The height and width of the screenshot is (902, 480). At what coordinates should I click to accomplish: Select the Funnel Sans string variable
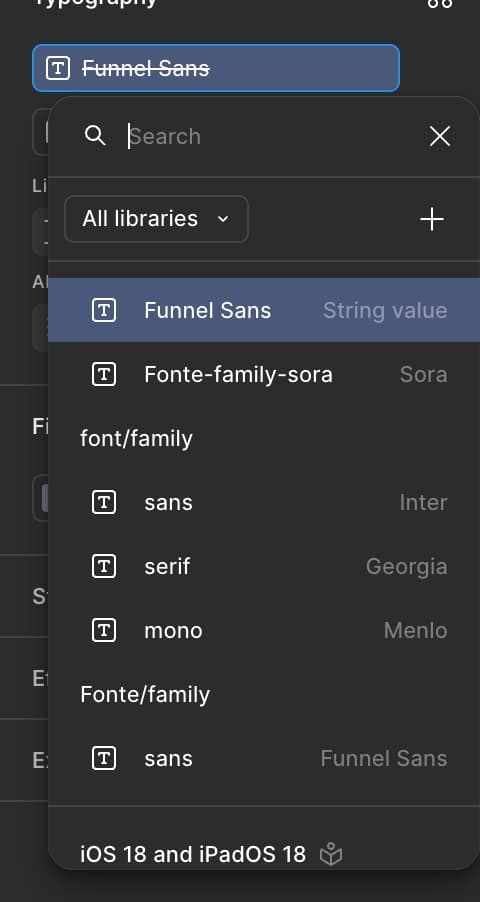264,310
